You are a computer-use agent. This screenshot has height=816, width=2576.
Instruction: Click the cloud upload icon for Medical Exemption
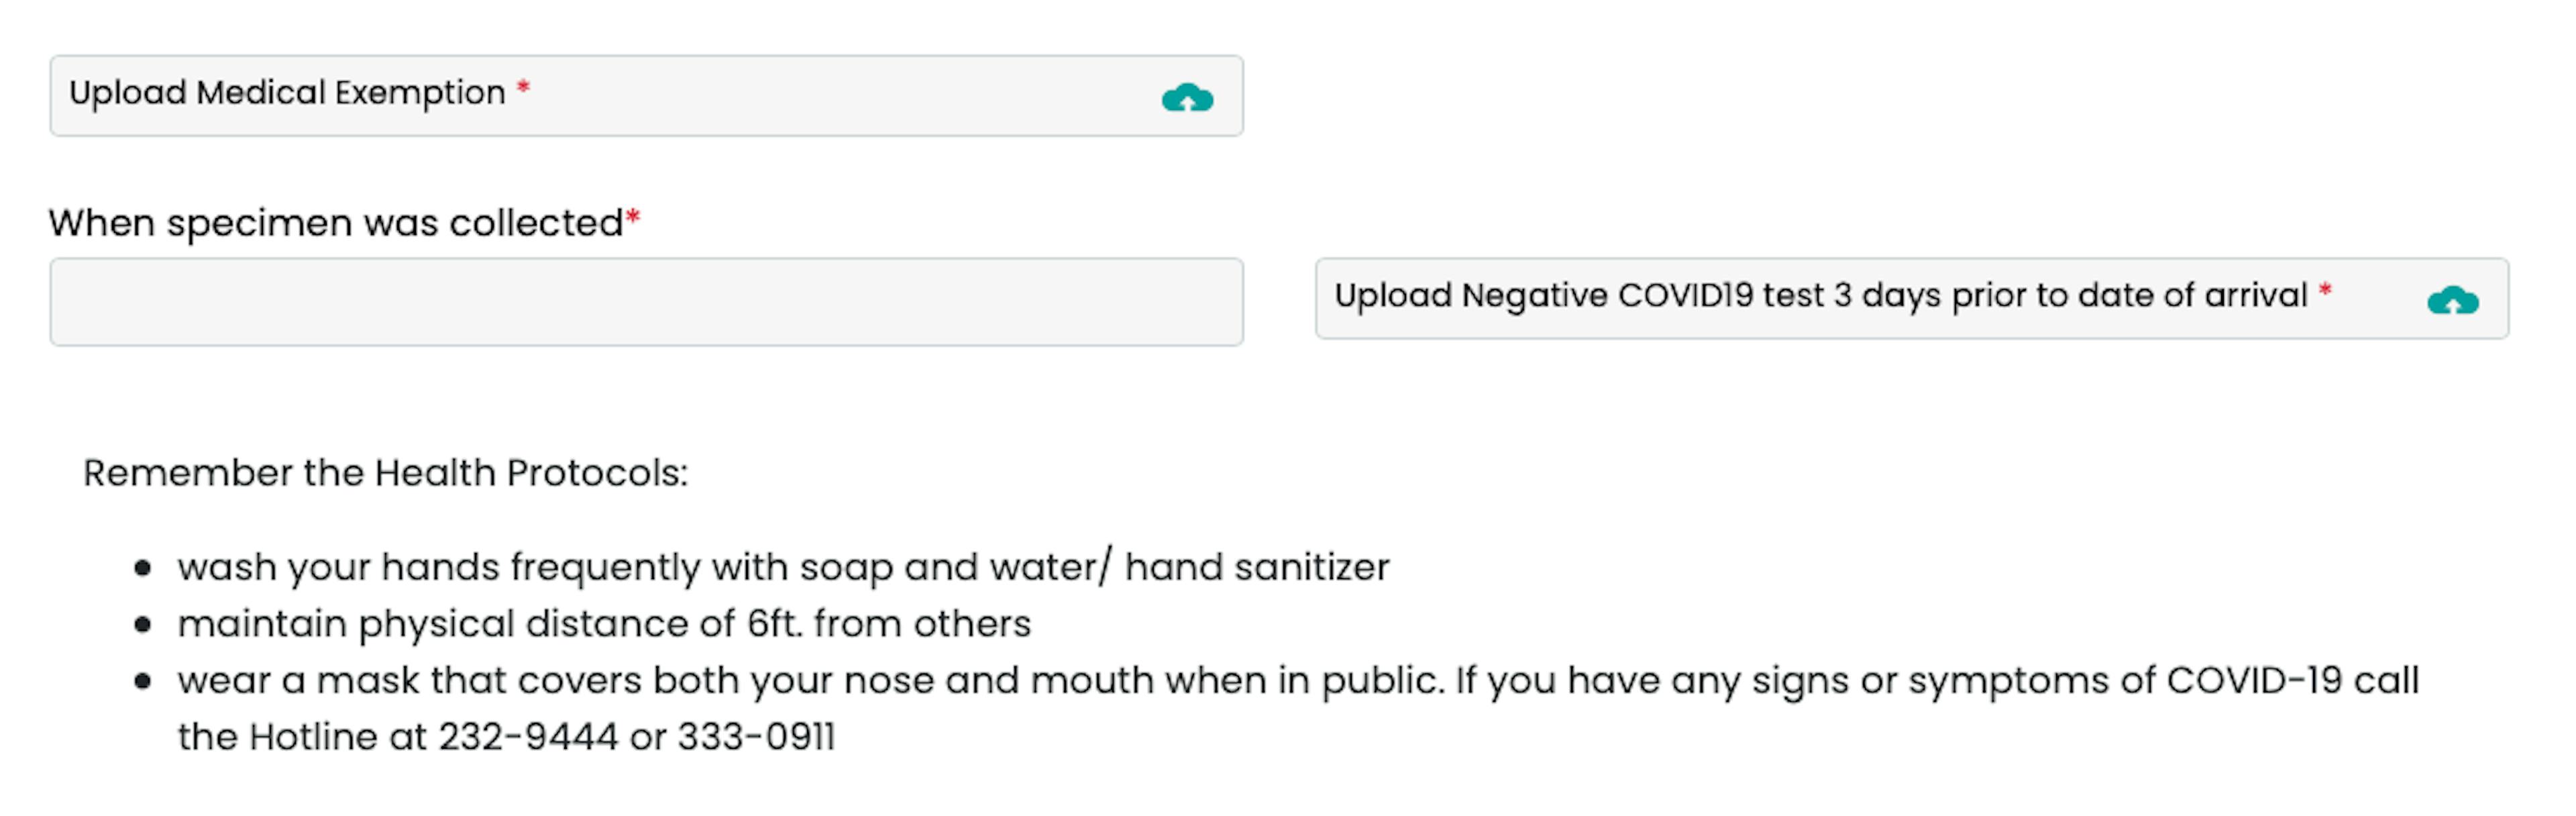(x=1187, y=97)
